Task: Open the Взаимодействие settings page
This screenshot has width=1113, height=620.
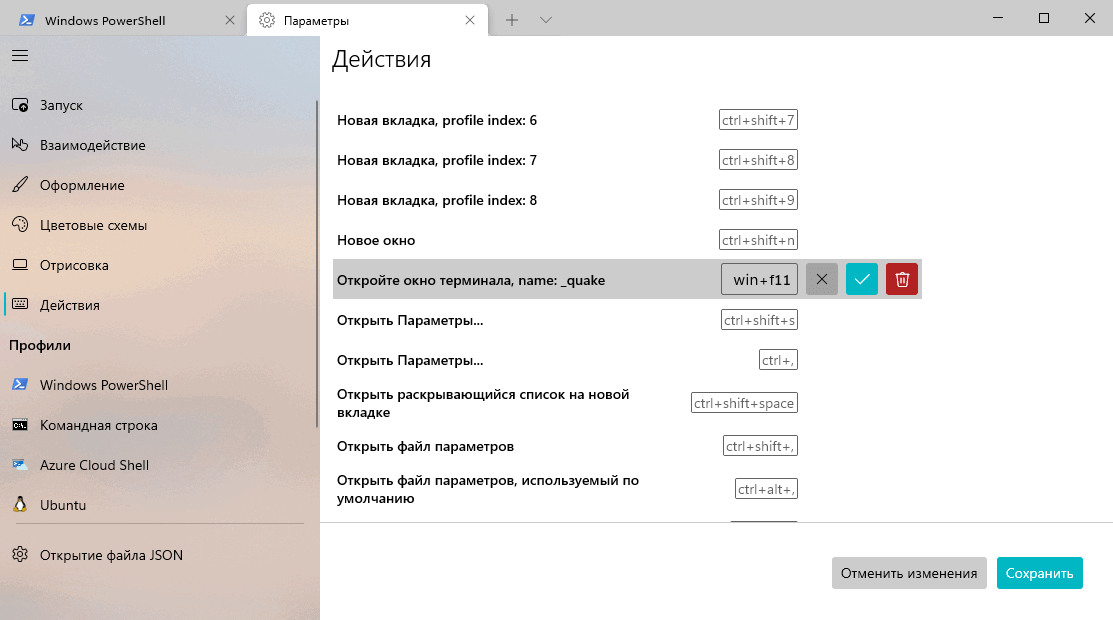Action: click(x=158, y=145)
